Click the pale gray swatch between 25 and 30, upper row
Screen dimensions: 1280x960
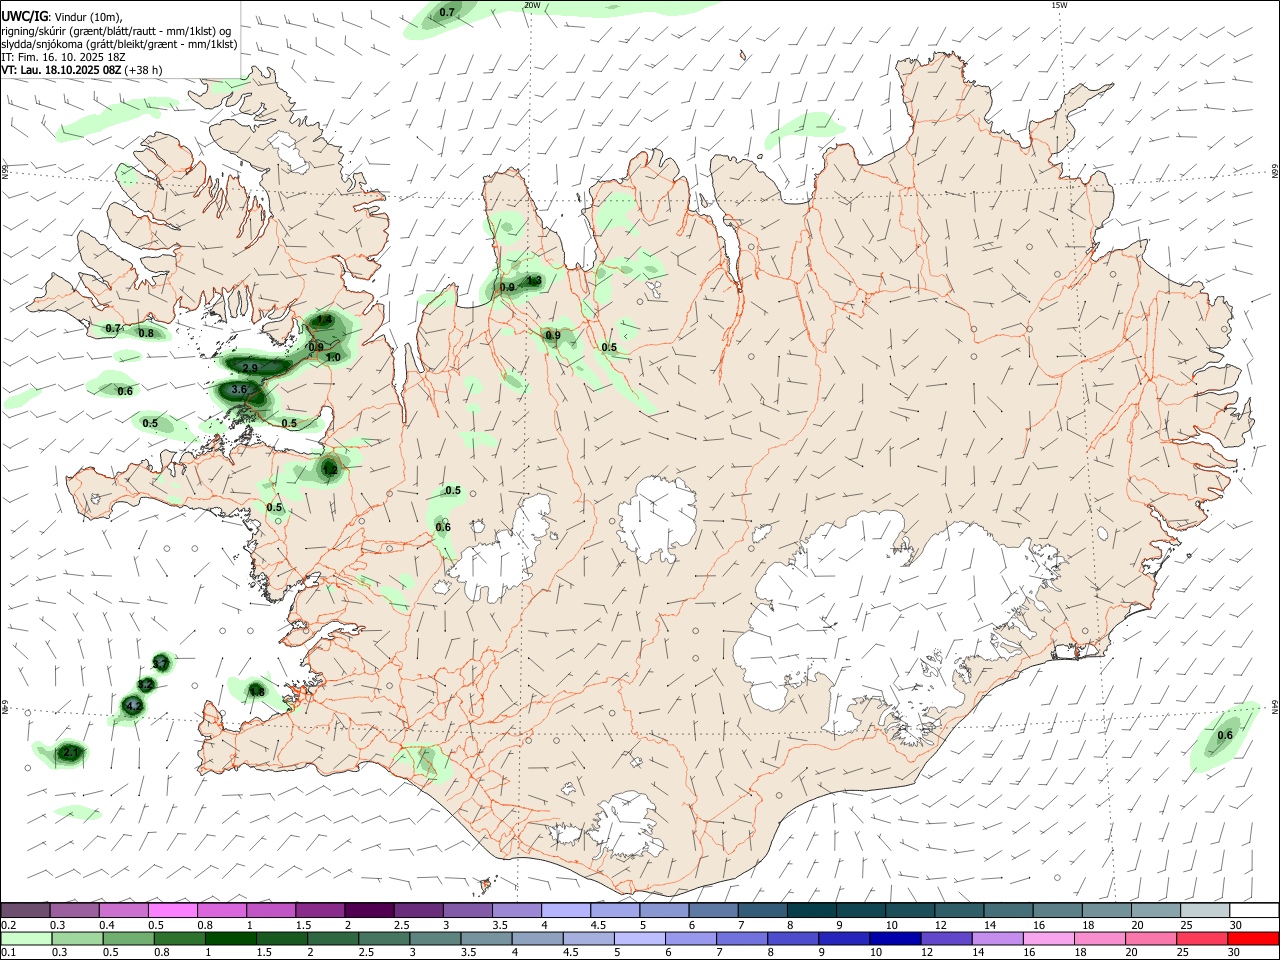pos(1205,910)
